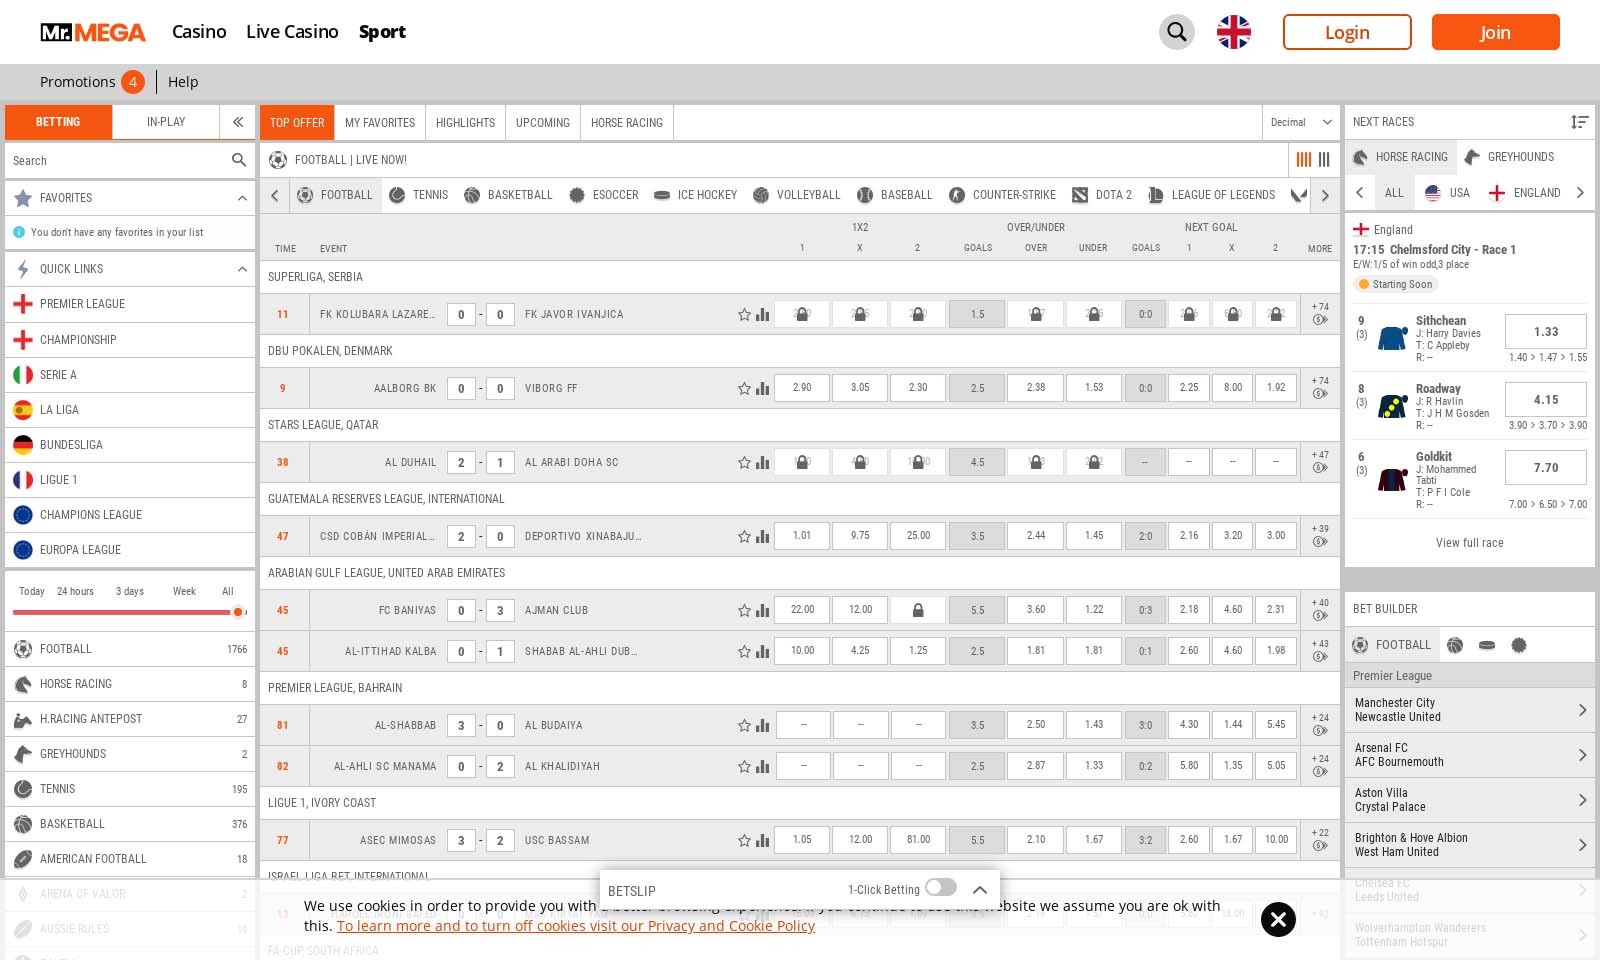Image resolution: width=1600 pixels, height=960 pixels.
Task: Click the sort icon in Next Races panel
Action: pyautogui.click(x=1579, y=122)
